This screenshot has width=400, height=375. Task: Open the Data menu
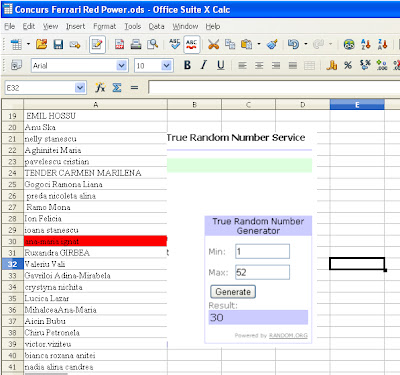click(156, 26)
